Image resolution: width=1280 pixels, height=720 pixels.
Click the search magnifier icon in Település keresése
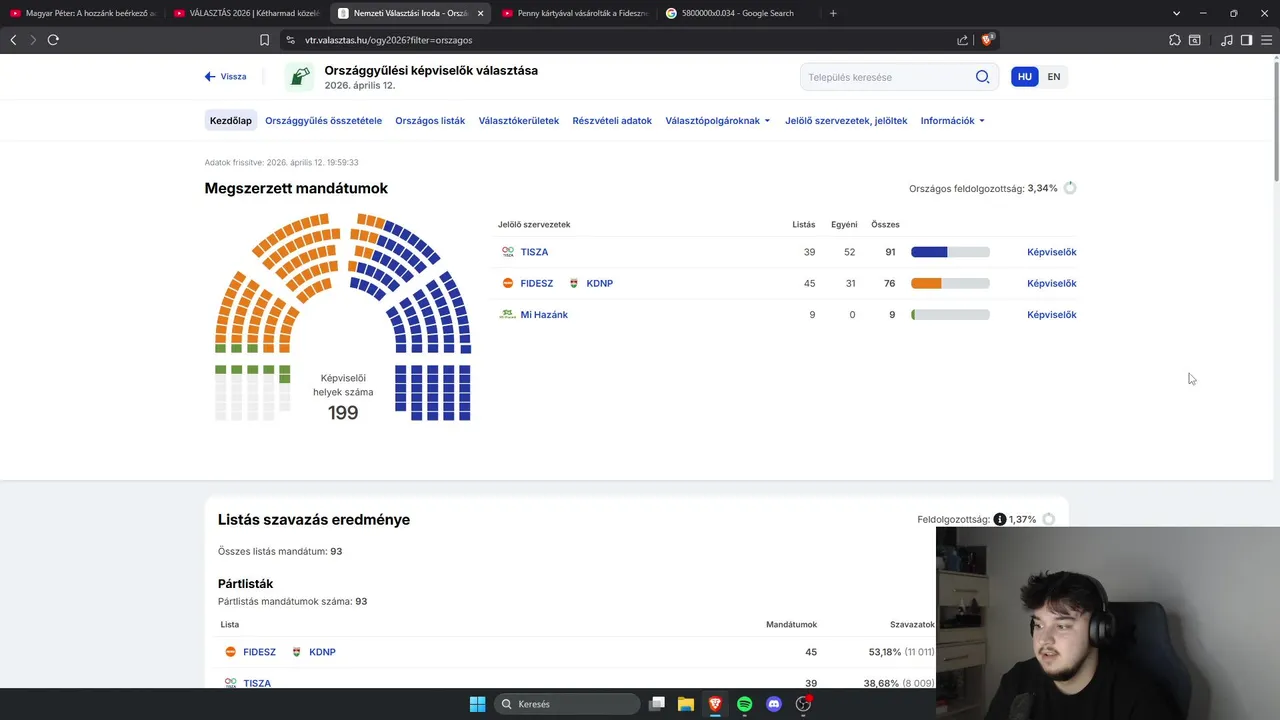(982, 77)
